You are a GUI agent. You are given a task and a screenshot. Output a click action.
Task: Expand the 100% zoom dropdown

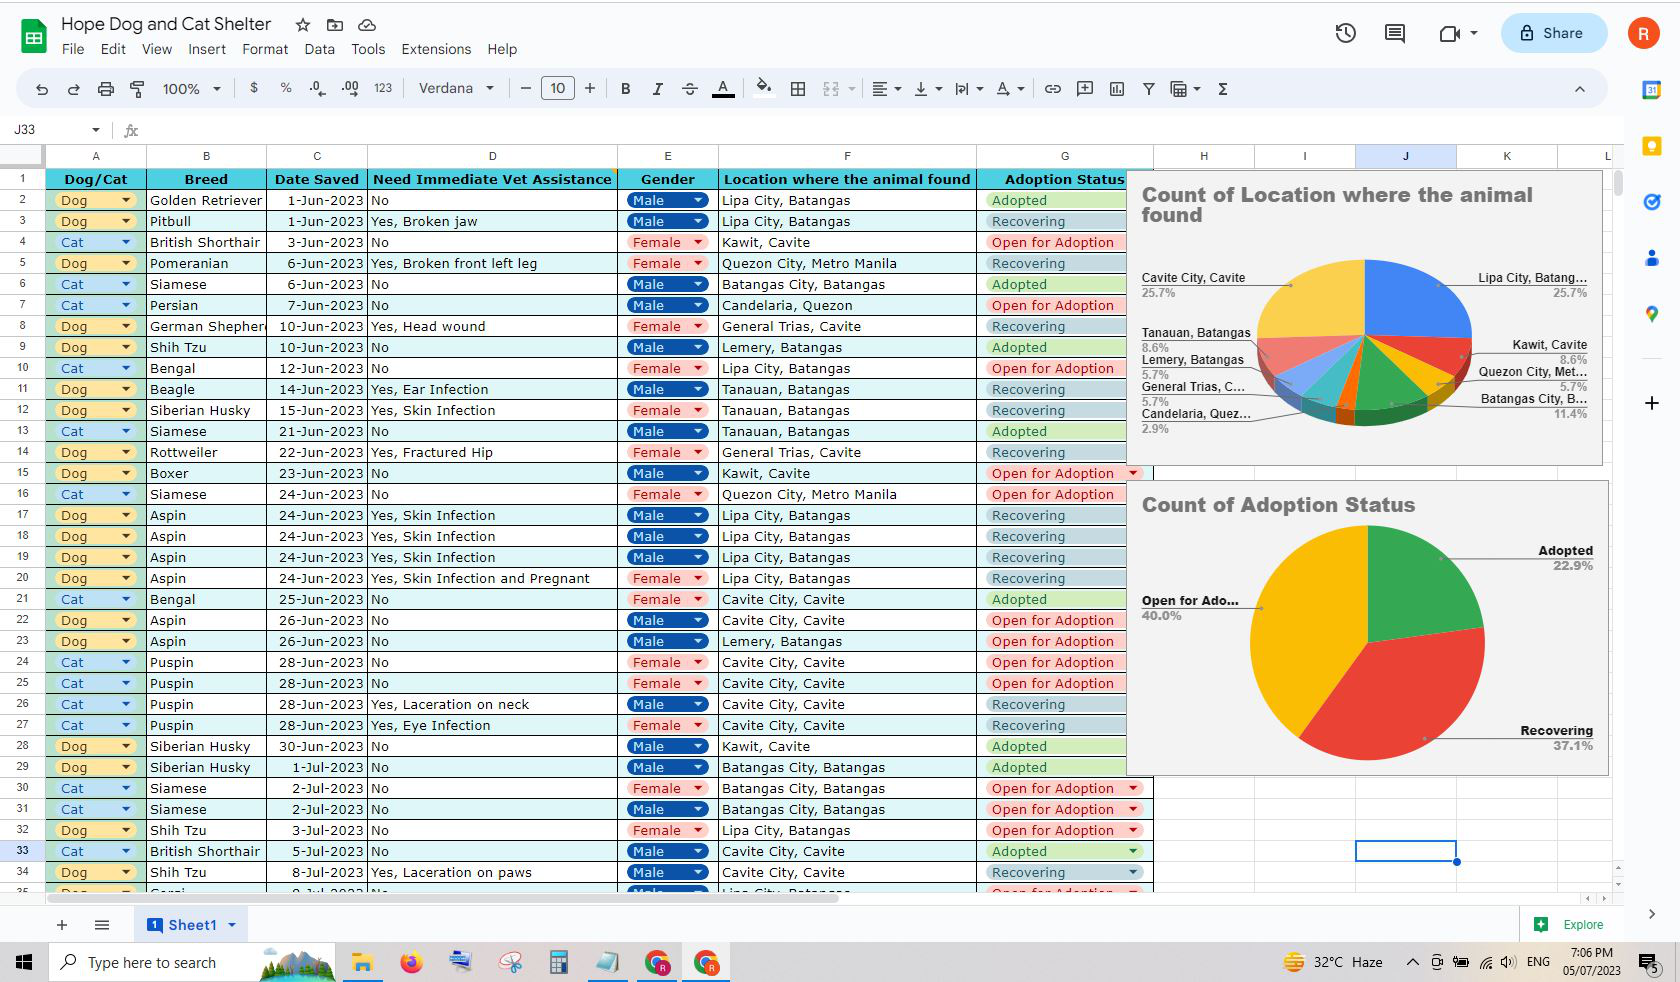[191, 89]
